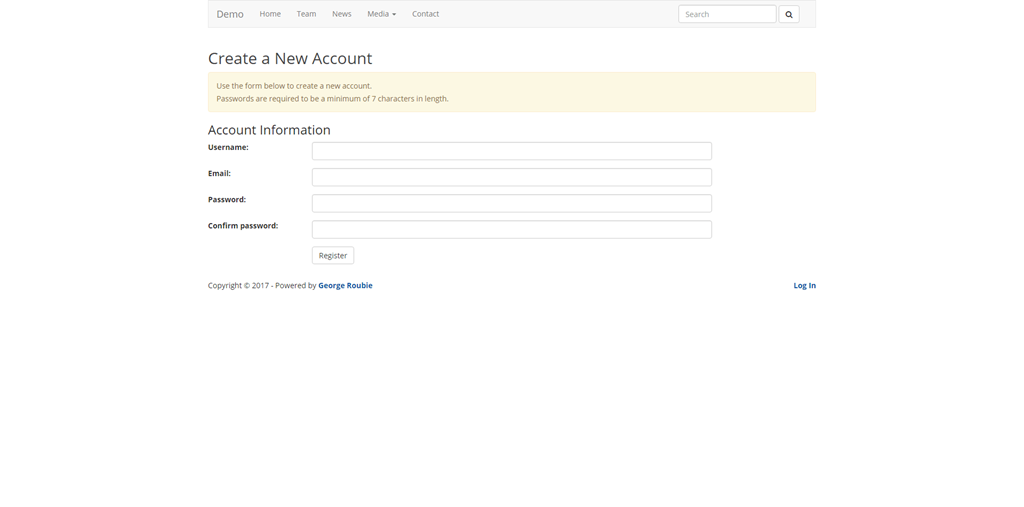Click the Confirm password field
This screenshot has width=1024, height=507.
[x=511, y=229]
